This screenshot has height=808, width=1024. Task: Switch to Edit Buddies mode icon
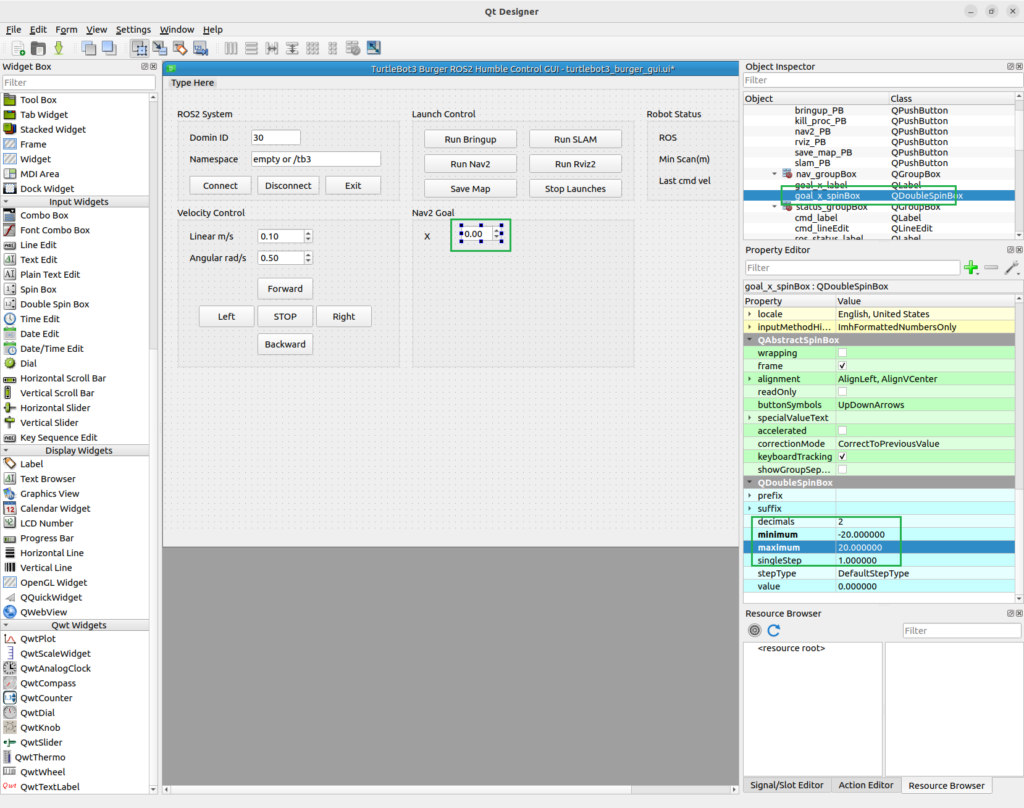point(180,48)
